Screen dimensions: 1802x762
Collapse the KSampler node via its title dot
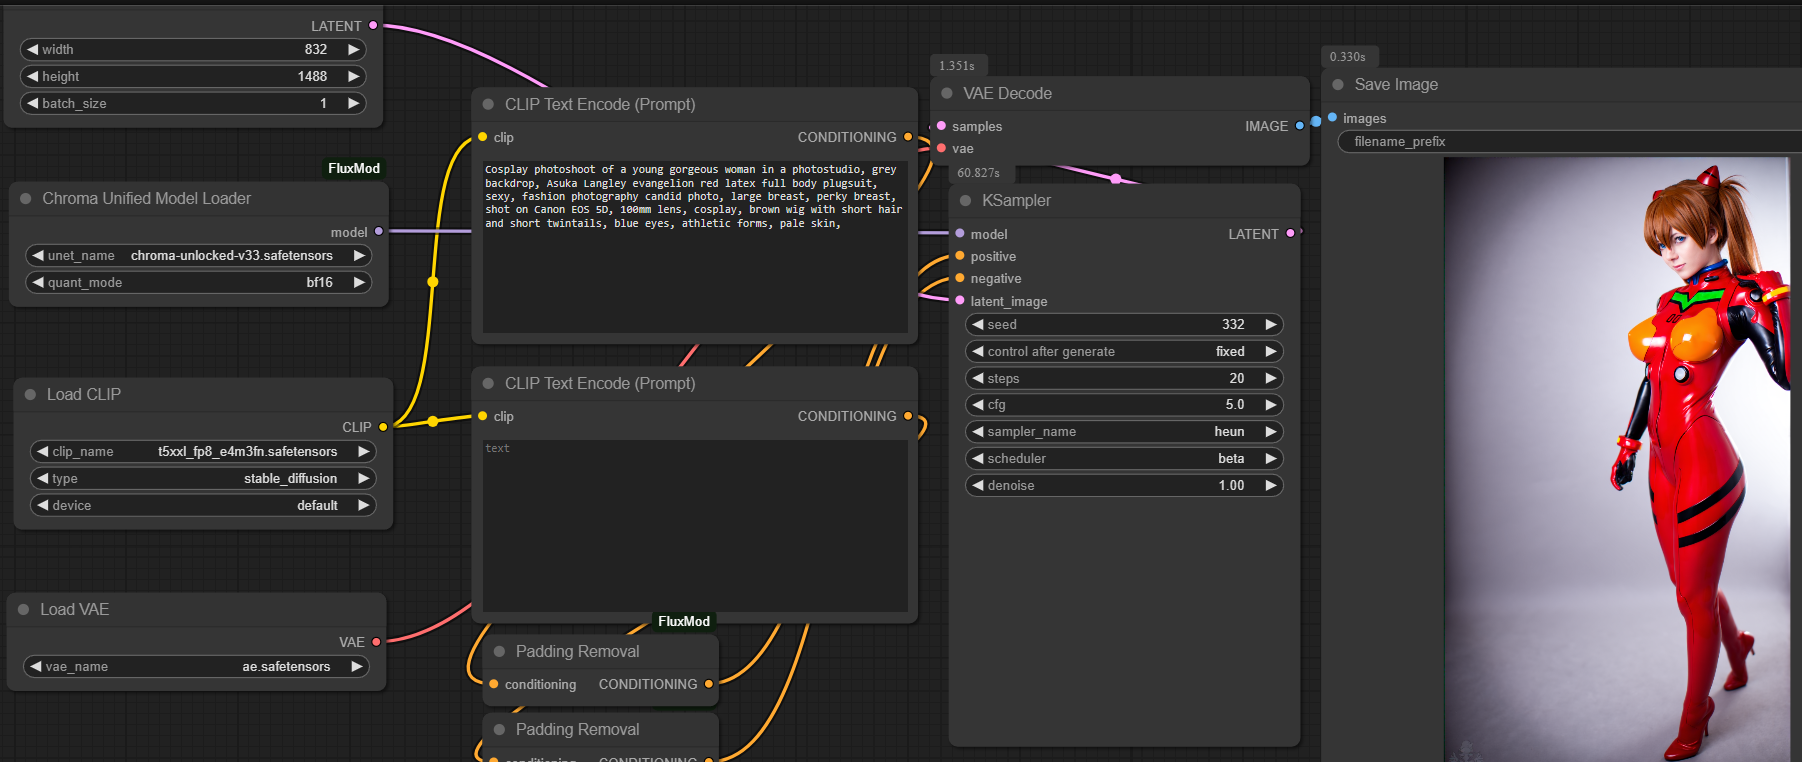point(966,201)
